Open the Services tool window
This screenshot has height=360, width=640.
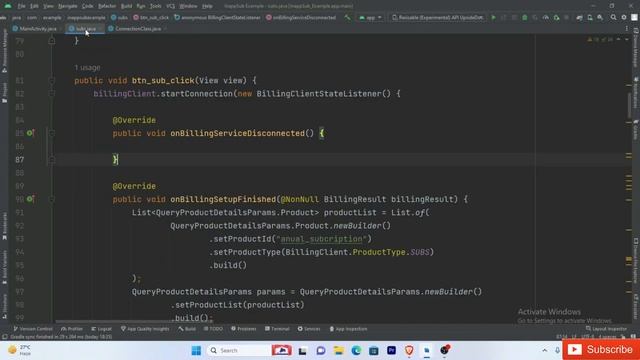click(309, 329)
